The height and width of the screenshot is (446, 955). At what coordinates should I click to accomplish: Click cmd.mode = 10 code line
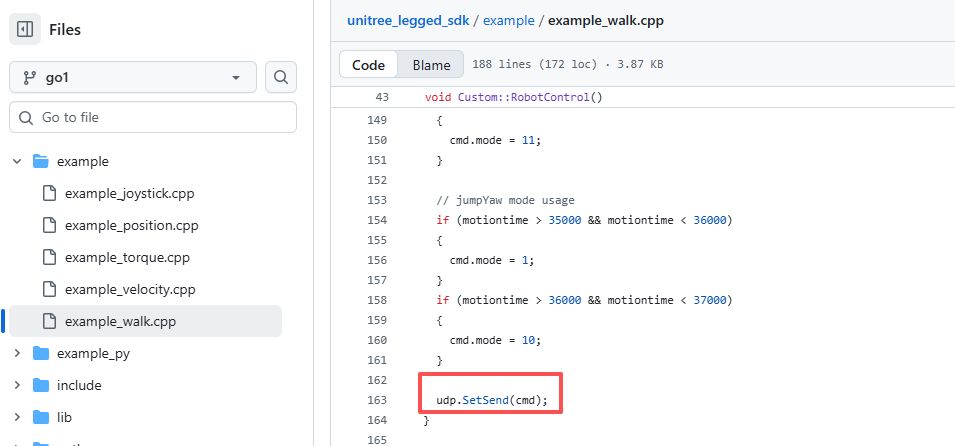click(x=495, y=340)
